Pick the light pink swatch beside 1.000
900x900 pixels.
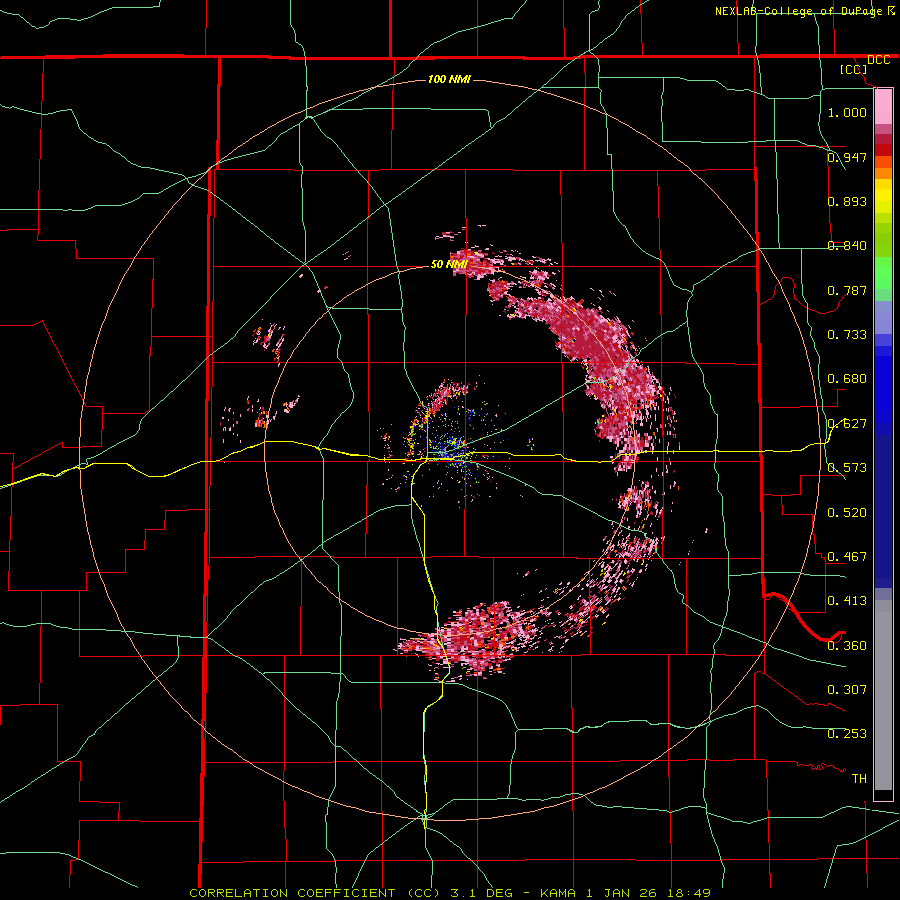click(x=883, y=107)
